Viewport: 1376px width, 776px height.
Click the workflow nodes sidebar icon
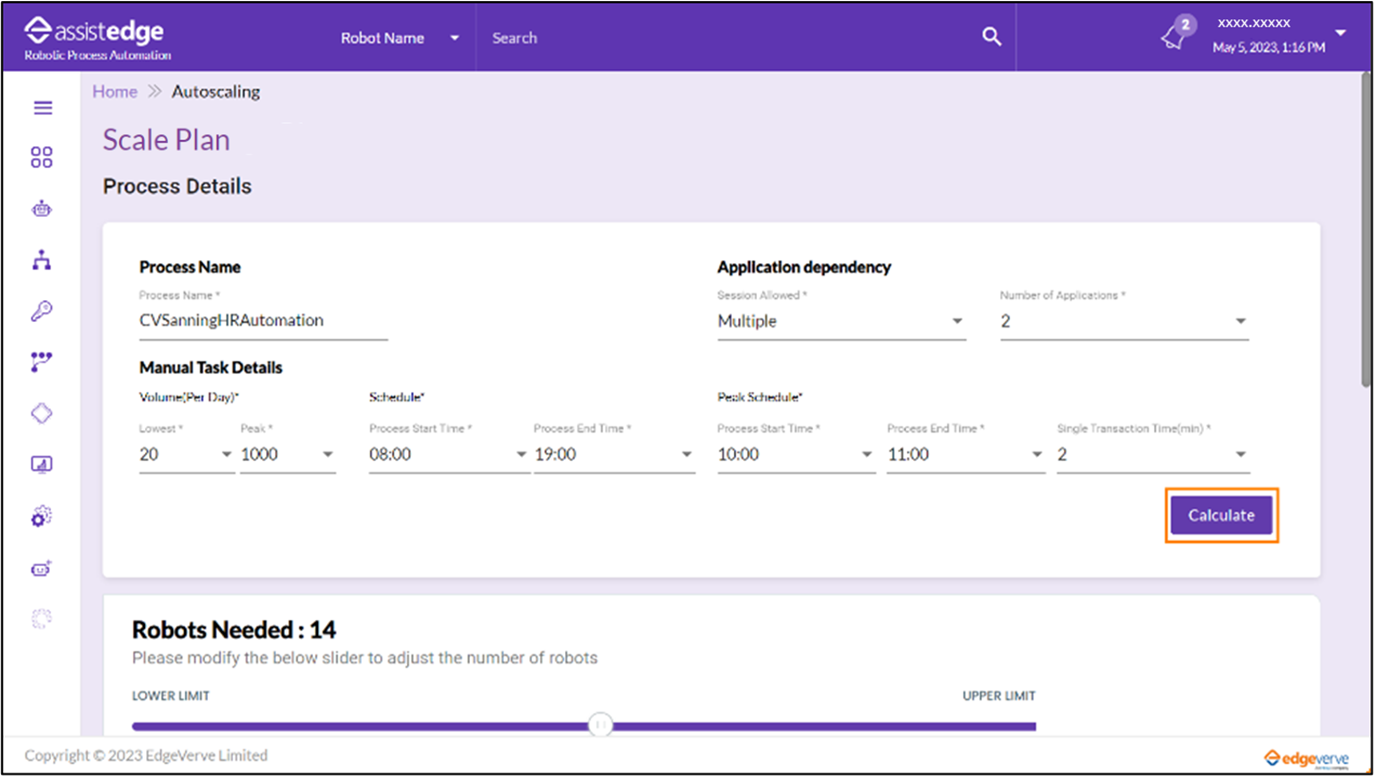tap(42, 362)
